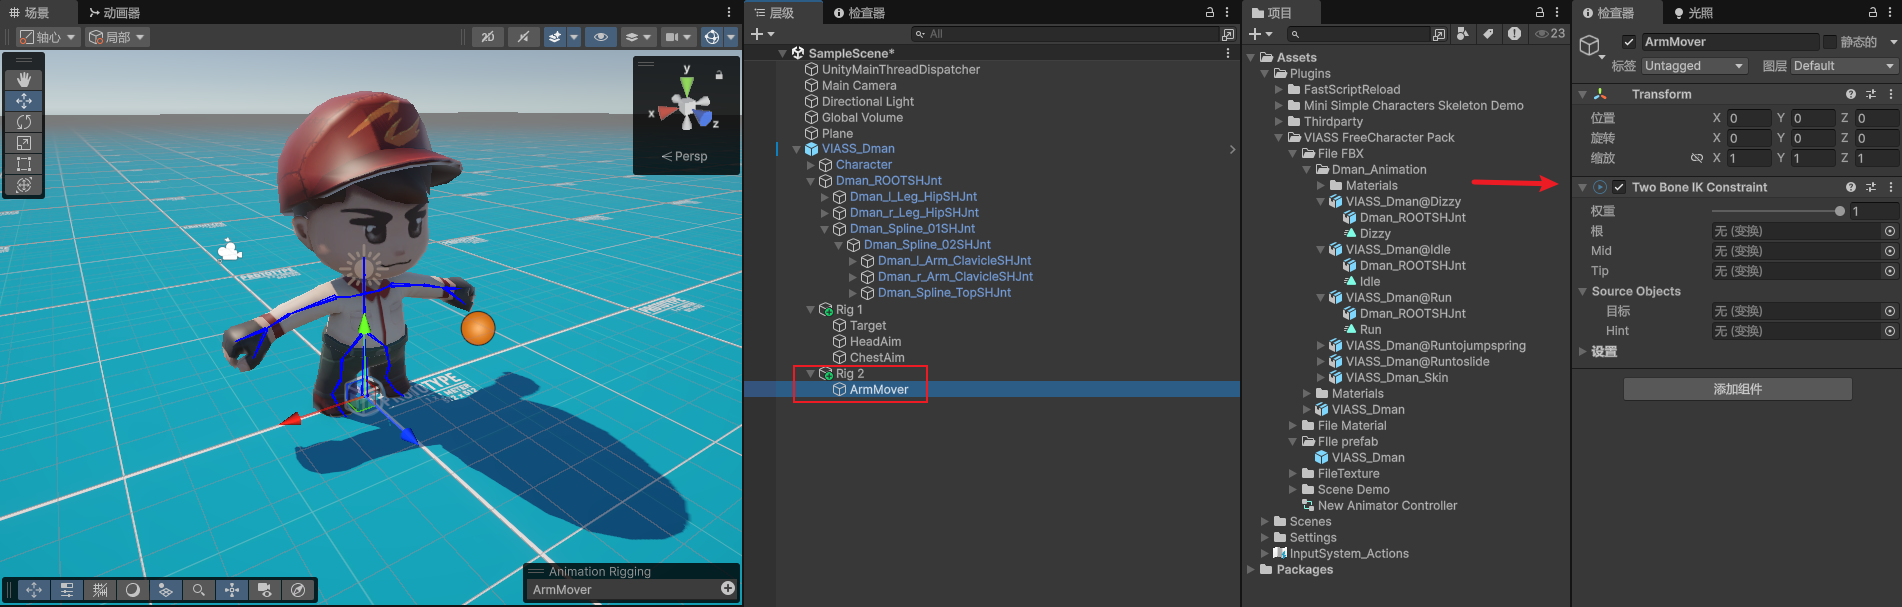Toggle the scene gizmo rotation lock
The width and height of the screenshot is (1902, 607).
[719, 75]
